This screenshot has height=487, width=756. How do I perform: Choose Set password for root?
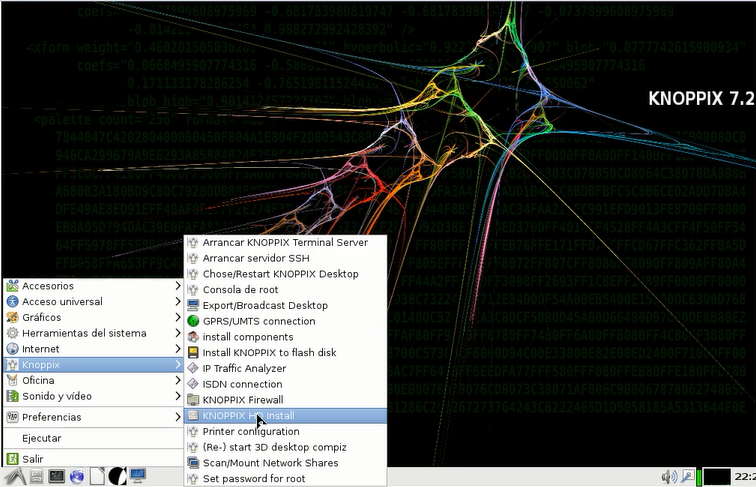pyautogui.click(x=285, y=479)
